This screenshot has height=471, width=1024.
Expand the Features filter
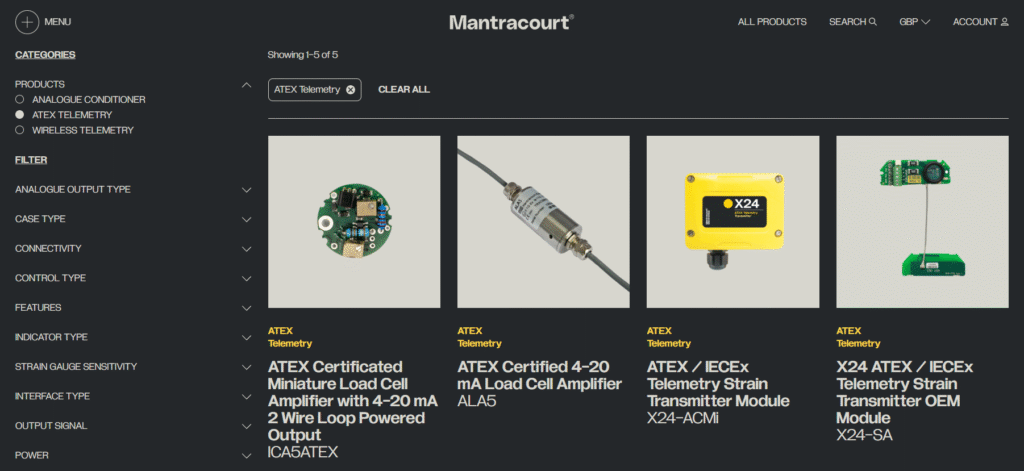246,308
